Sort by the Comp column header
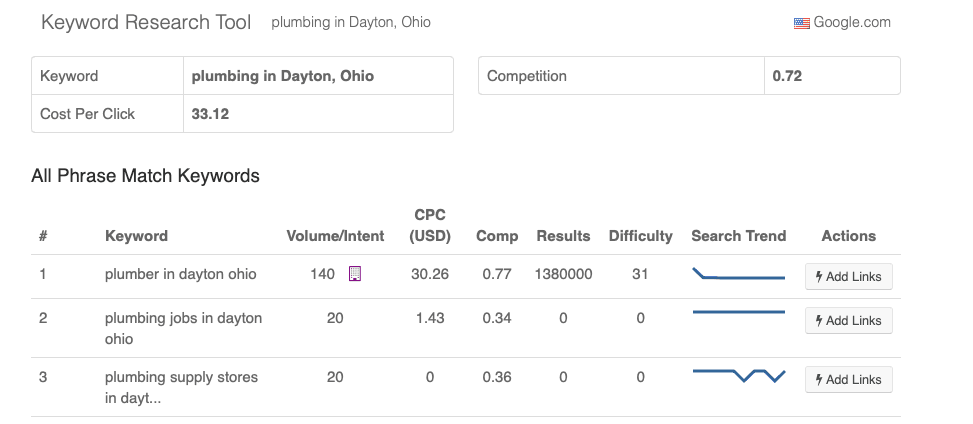Image resolution: width=973 pixels, height=424 pixels. (497, 236)
